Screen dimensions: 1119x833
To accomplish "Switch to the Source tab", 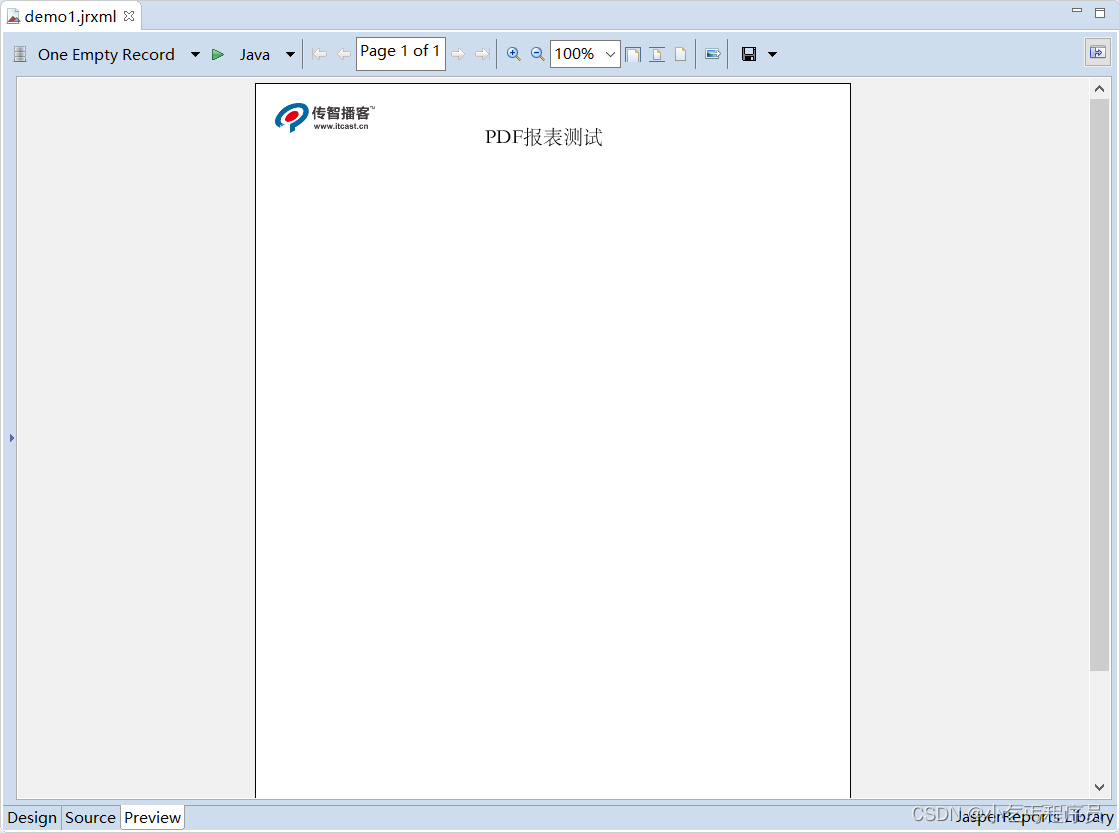I will click(x=90, y=817).
